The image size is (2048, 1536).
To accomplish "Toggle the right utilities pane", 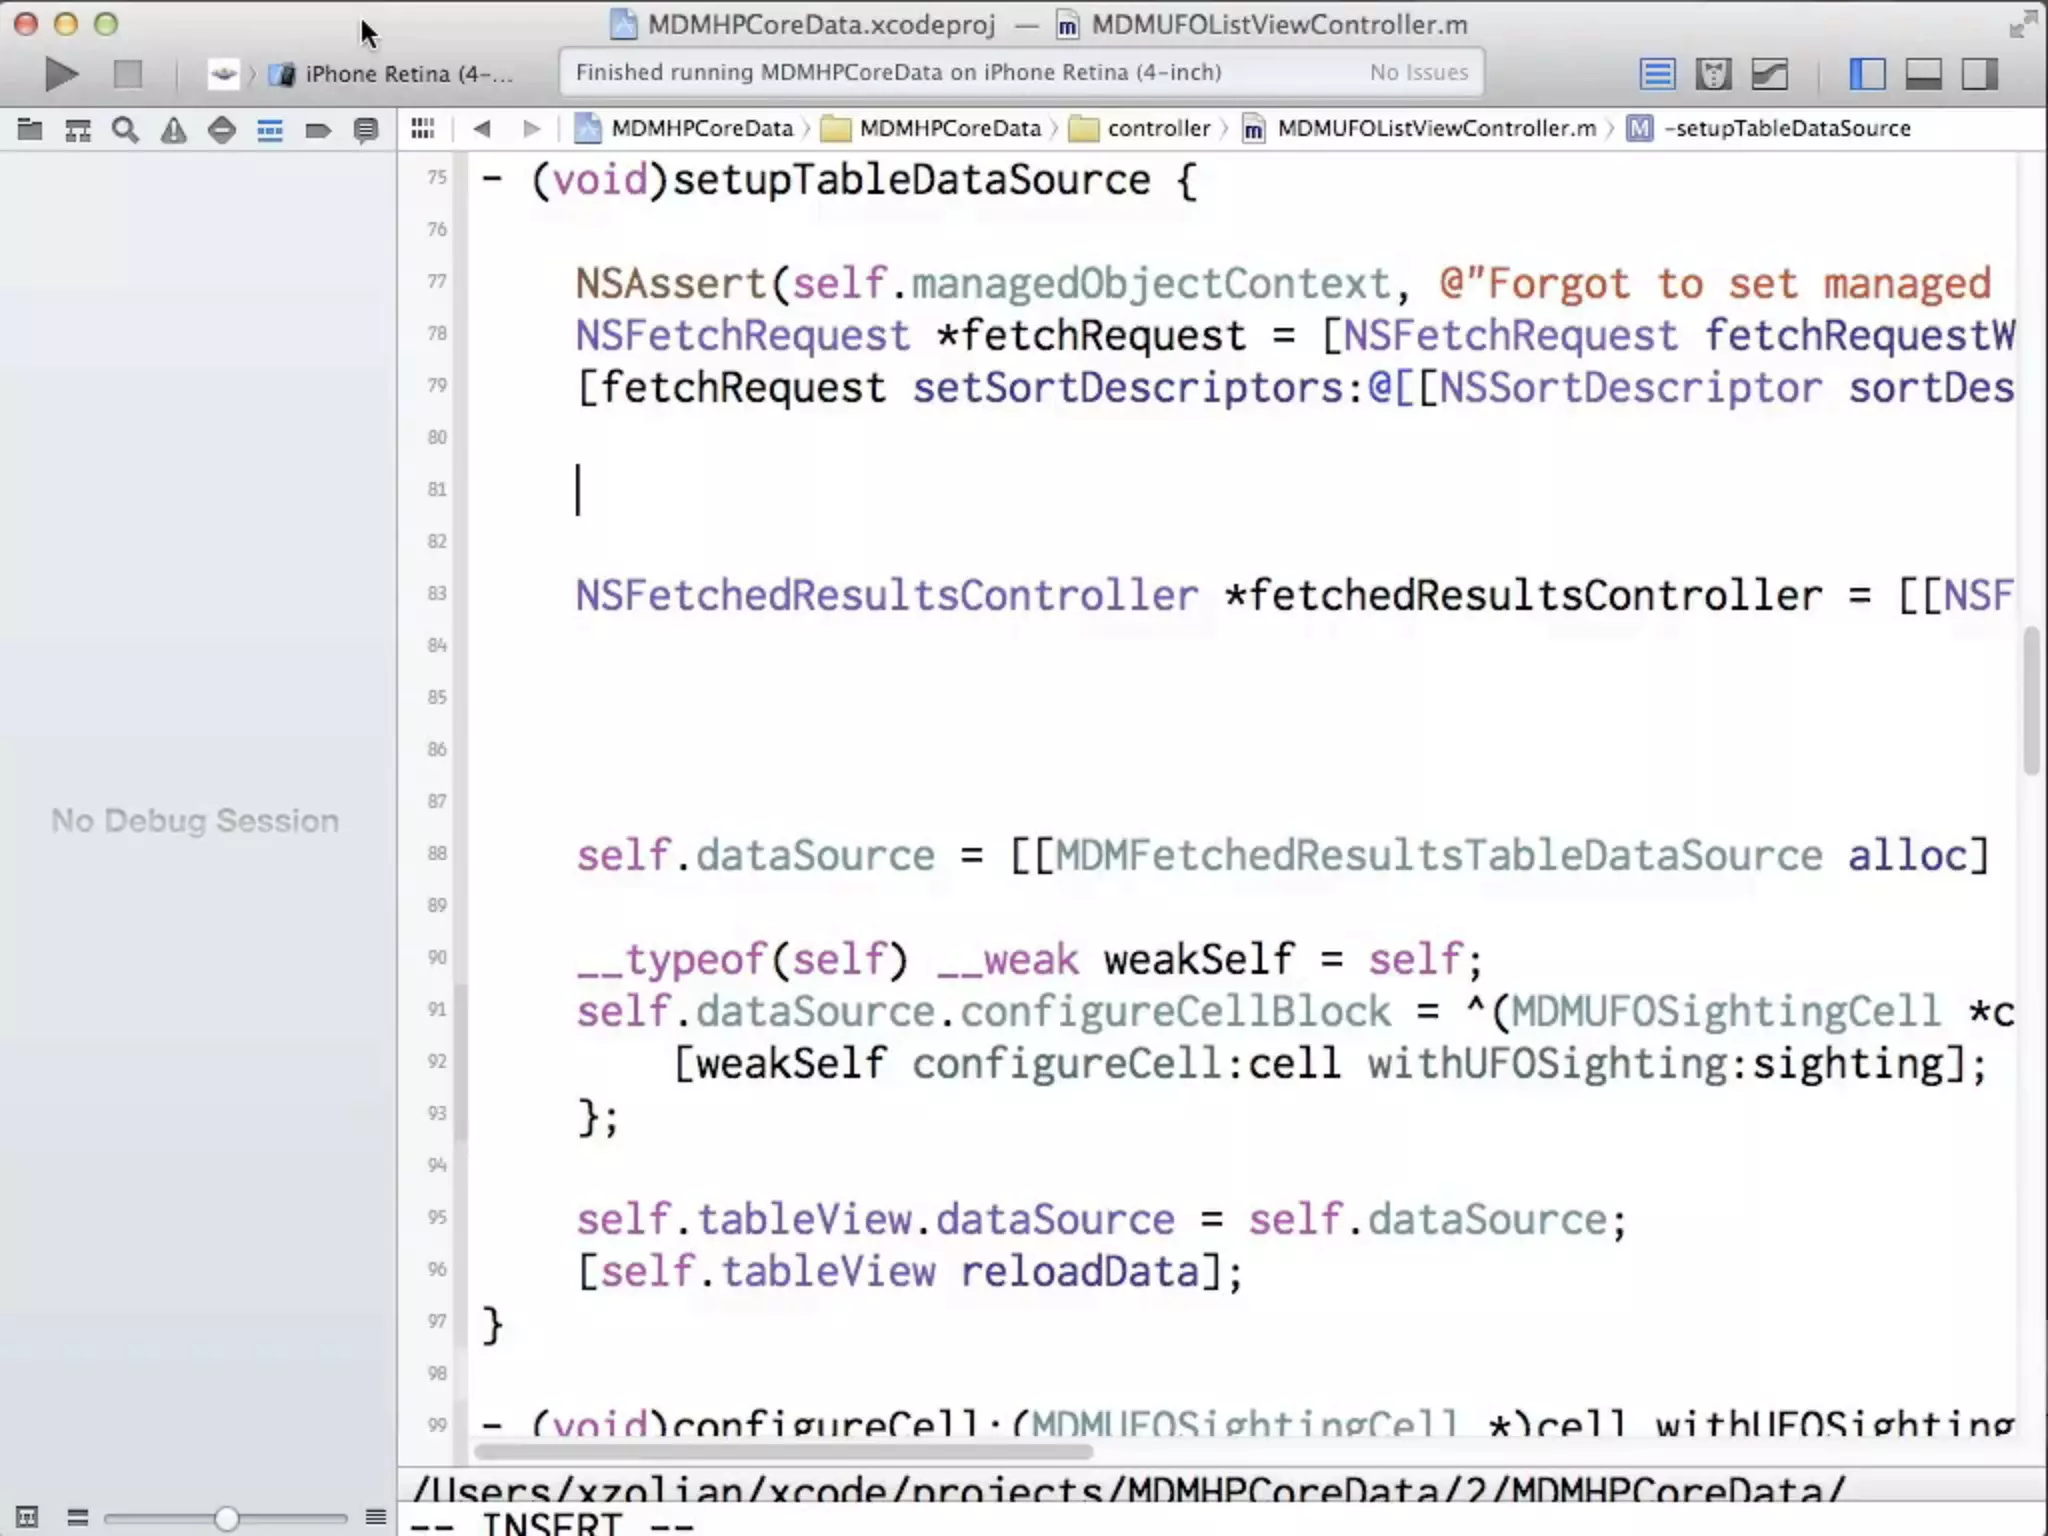I will point(1979,74).
